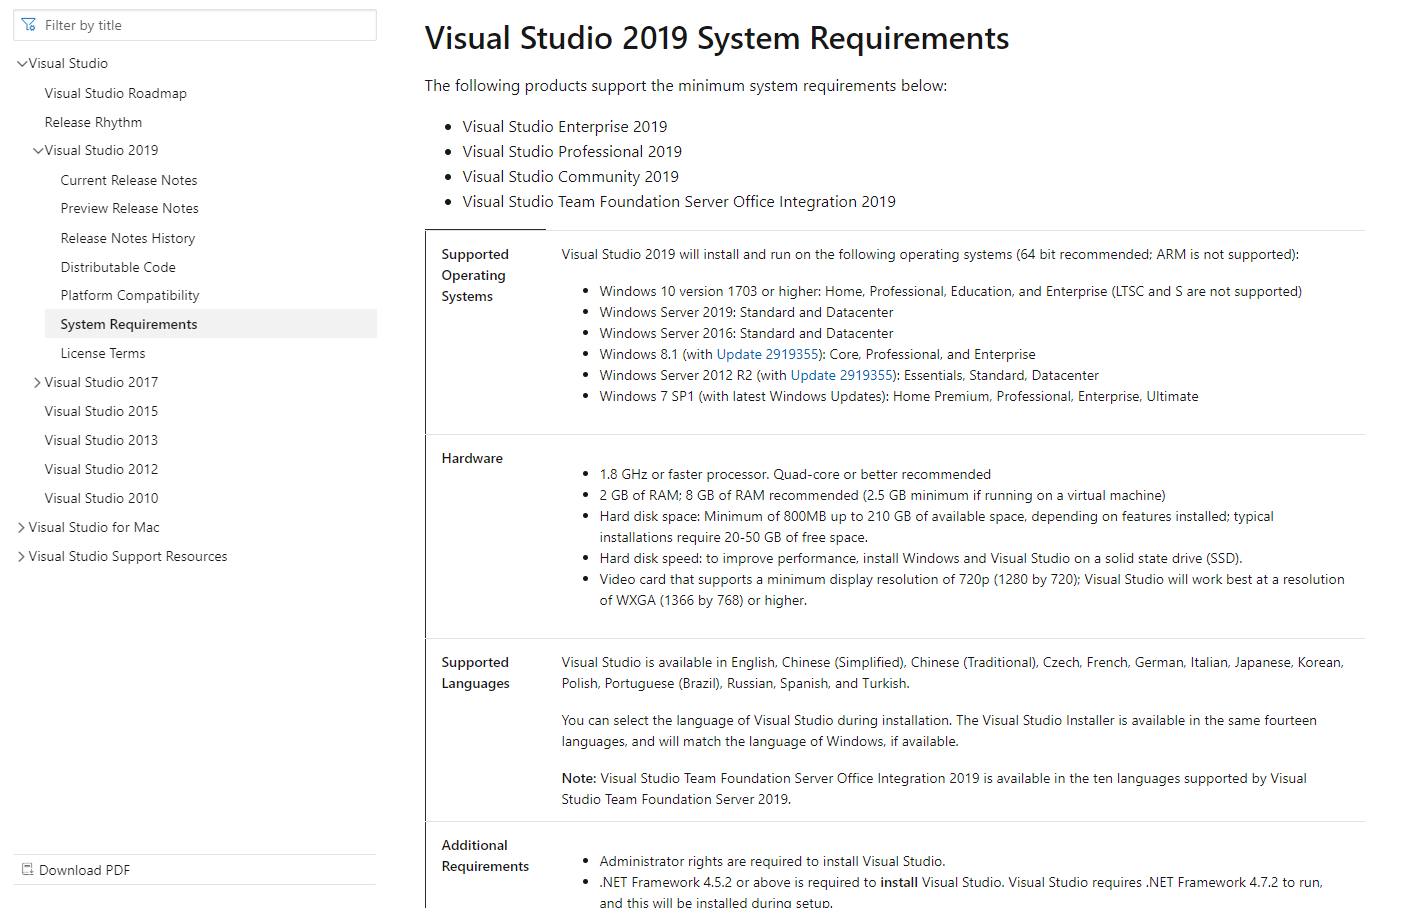Expand Visual Studio for Mac node
Screen dimensions: 1412x908
click(22, 528)
